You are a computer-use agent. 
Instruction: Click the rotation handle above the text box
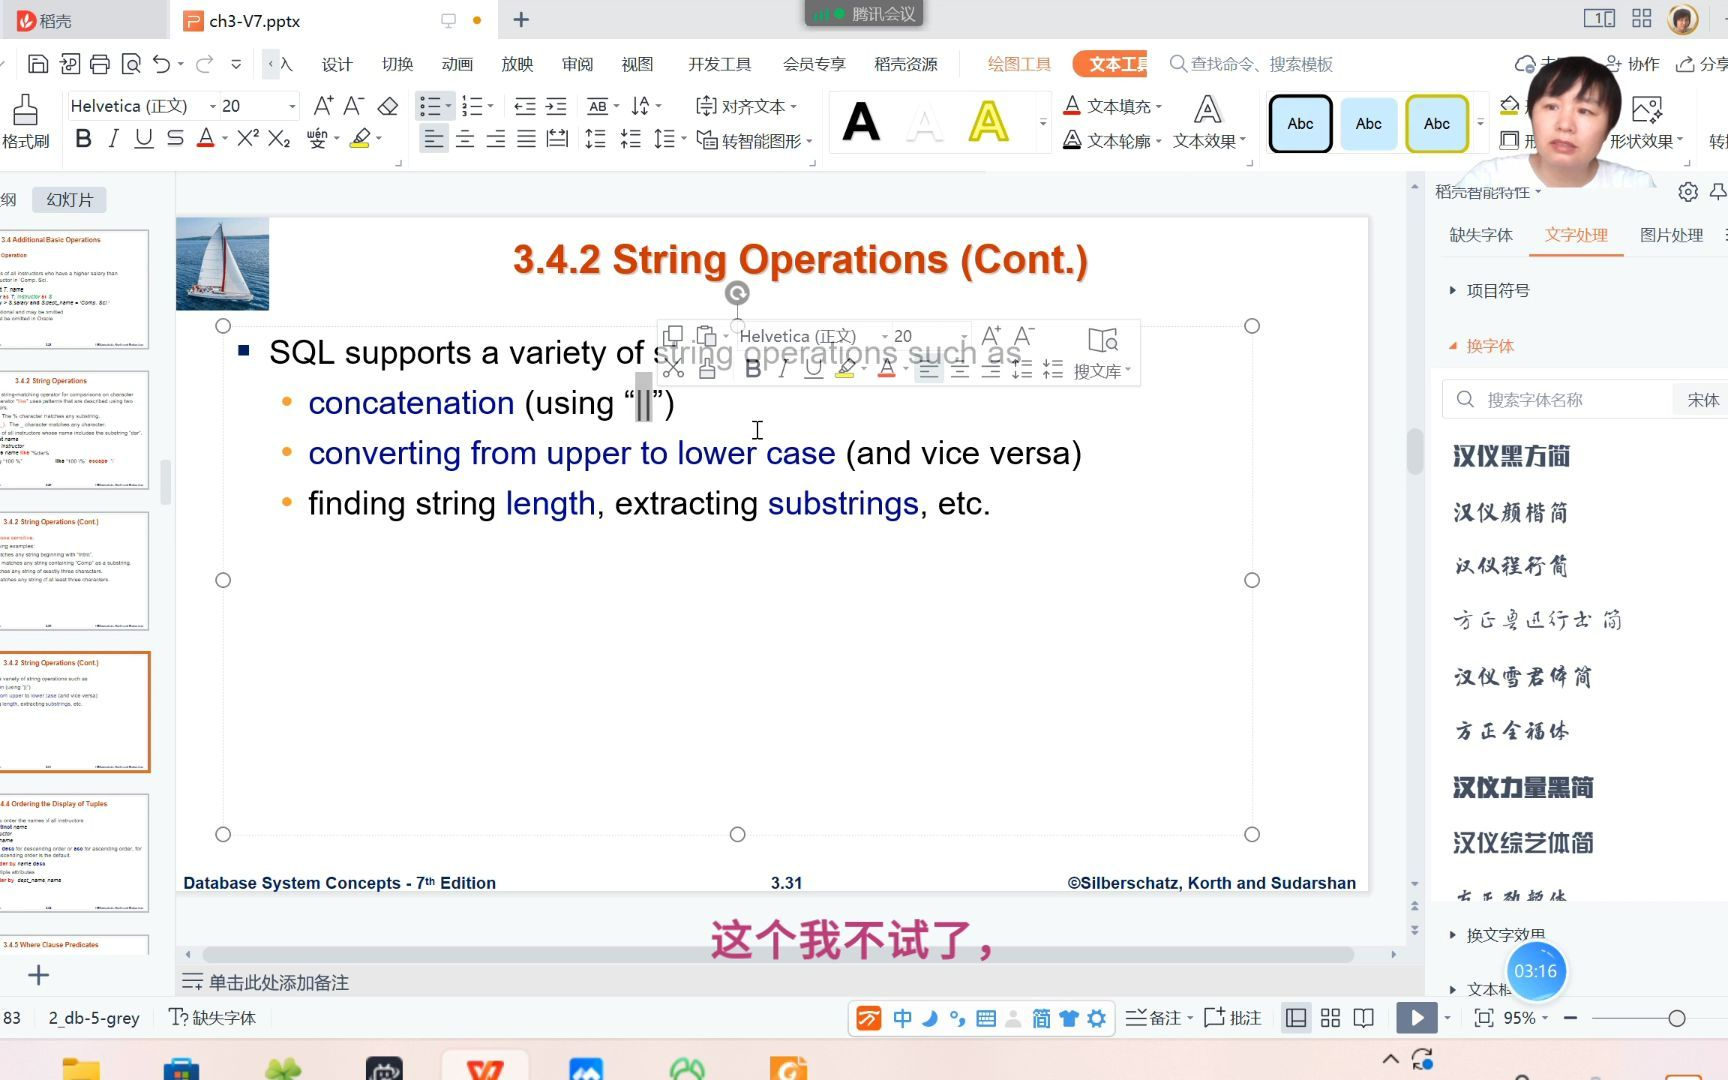tap(737, 293)
